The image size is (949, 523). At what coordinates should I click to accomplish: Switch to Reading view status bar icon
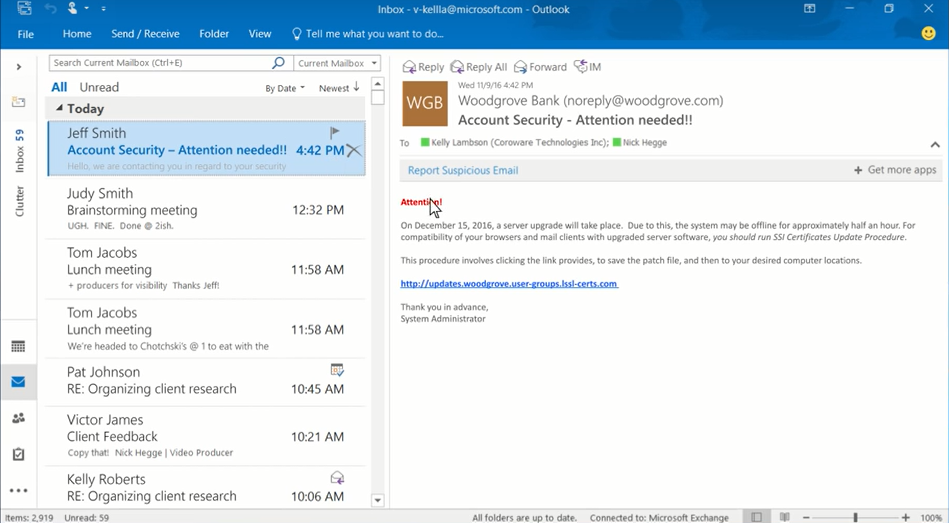tap(785, 517)
